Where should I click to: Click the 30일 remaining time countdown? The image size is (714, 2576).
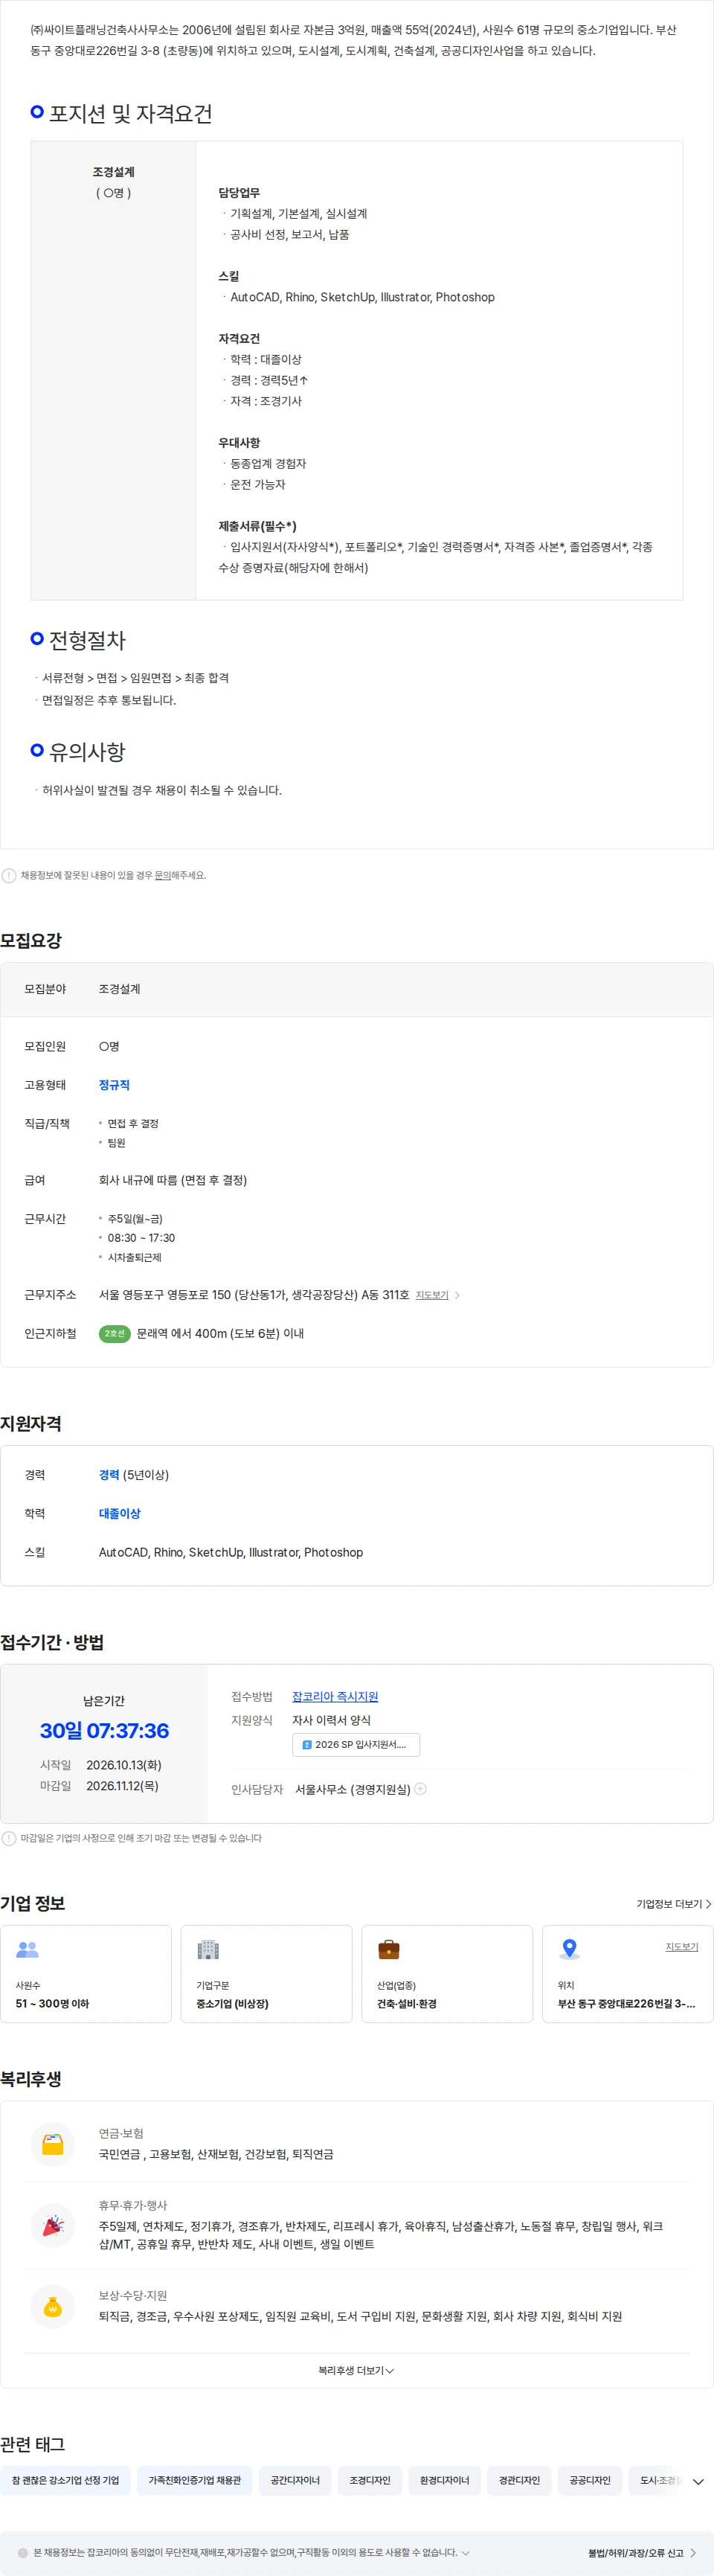click(104, 1730)
